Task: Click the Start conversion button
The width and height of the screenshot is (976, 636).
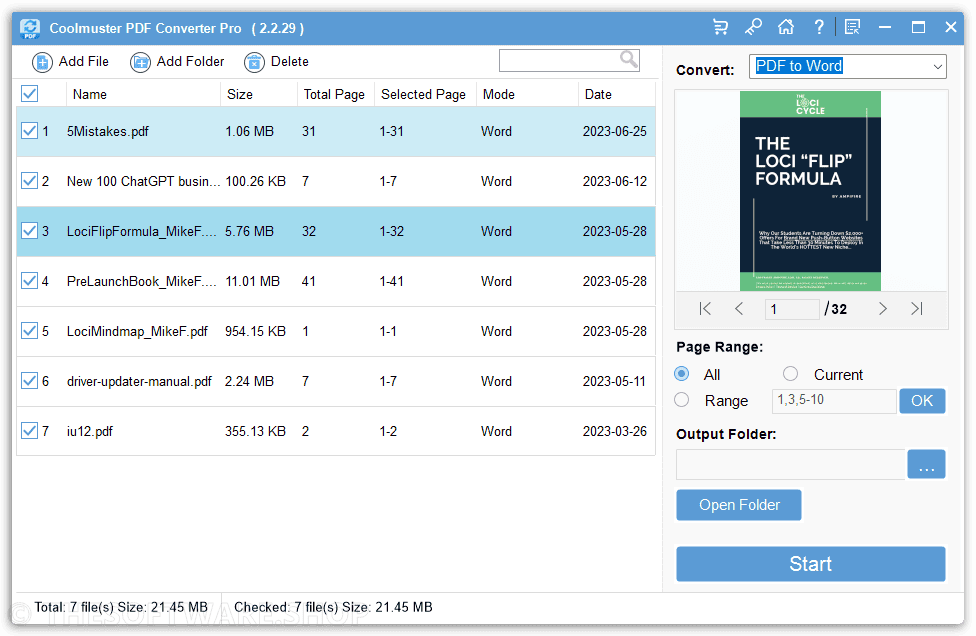Action: 810,564
